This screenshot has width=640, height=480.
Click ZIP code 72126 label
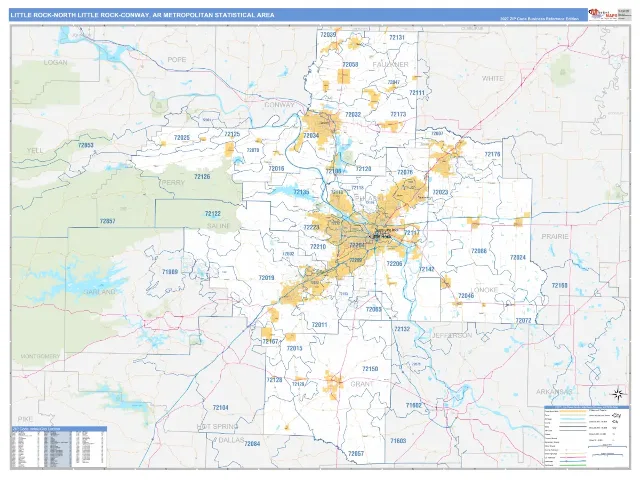tap(202, 176)
